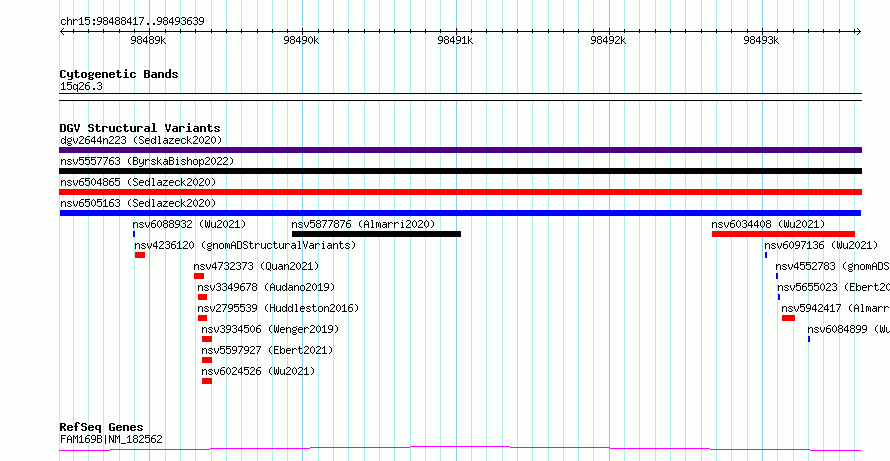Image resolution: width=890 pixels, height=461 pixels.
Task: Click the 15q26.3 cytogenetic band bar
Action: point(460,97)
